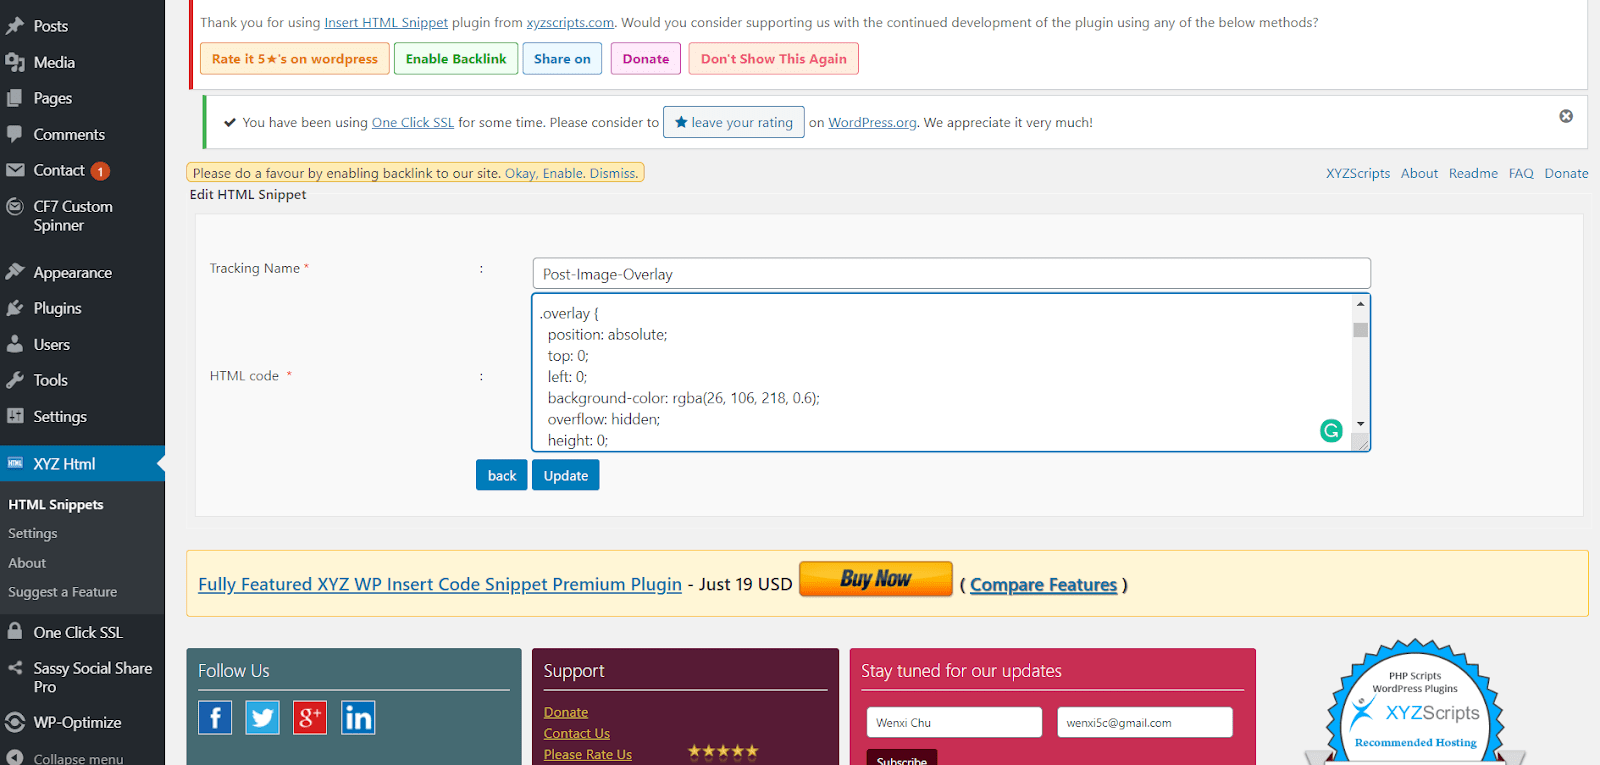Dismiss the One Click SSL rating notice
The height and width of the screenshot is (765, 1600).
1566,116
